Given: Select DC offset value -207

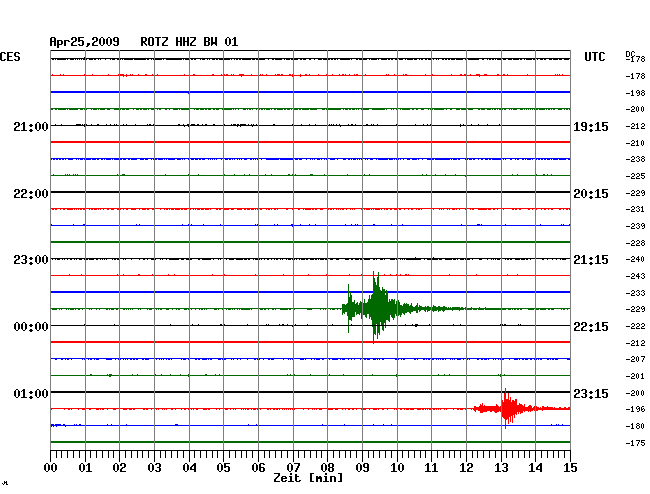Looking at the screenshot, I should point(635,359).
